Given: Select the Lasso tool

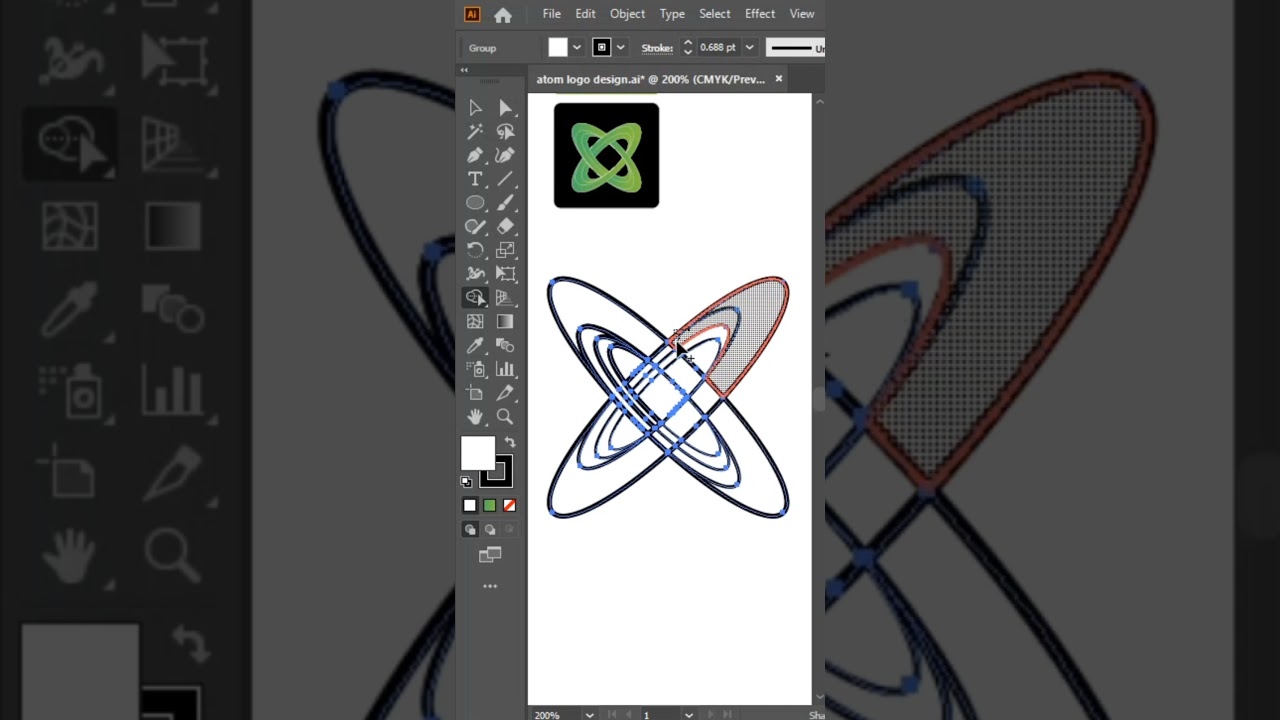Looking at the screenshot, I should (x=505, y=131).
